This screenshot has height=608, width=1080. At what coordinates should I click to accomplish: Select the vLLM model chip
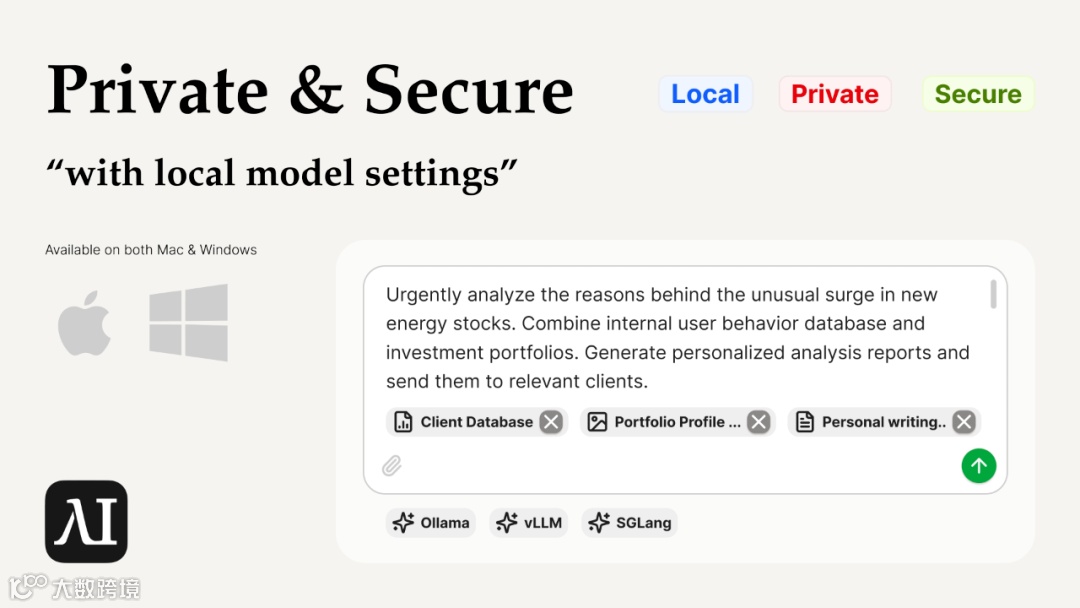(529, 523)
